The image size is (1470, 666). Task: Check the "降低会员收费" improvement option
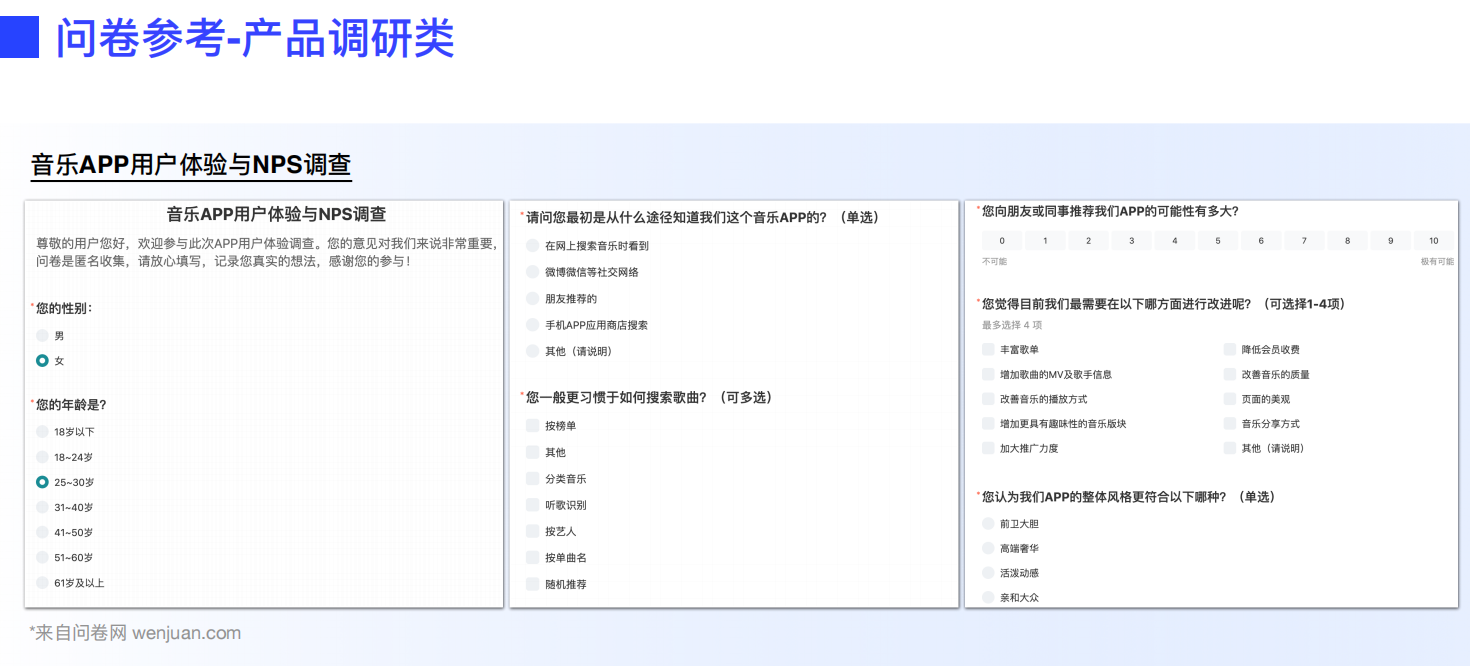coord(1227,349)
